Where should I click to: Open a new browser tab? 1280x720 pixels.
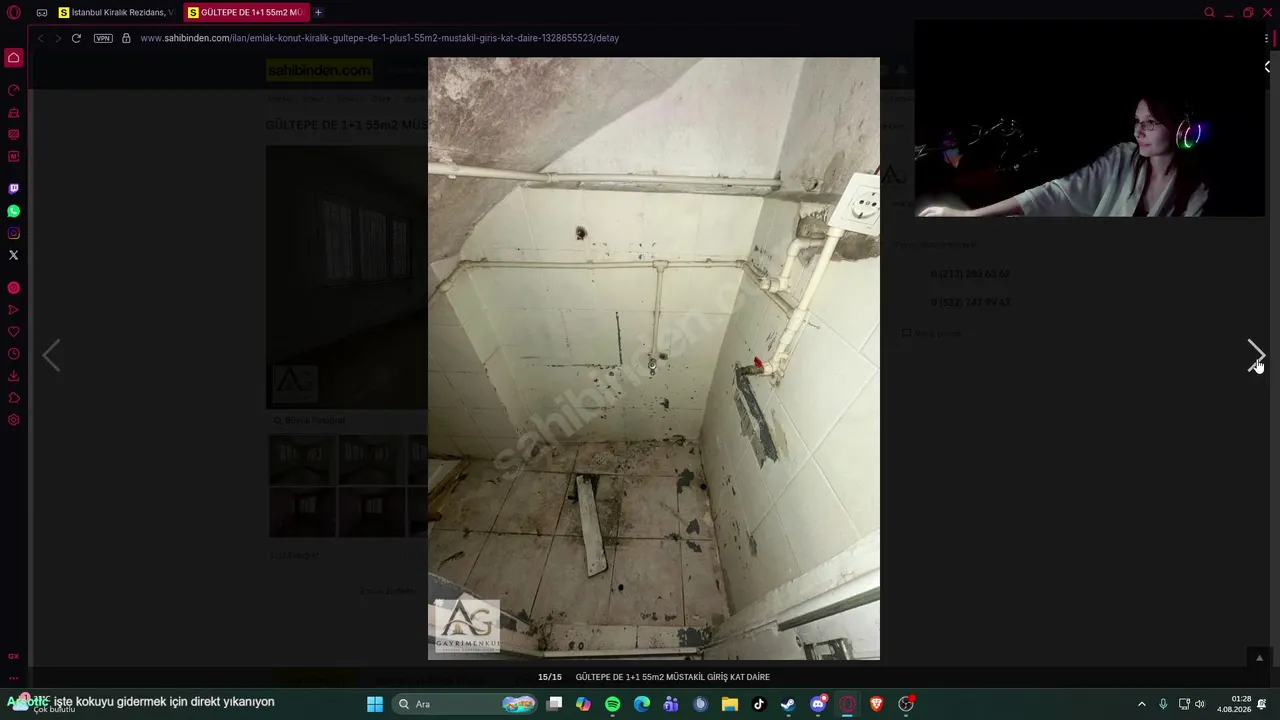318,13
